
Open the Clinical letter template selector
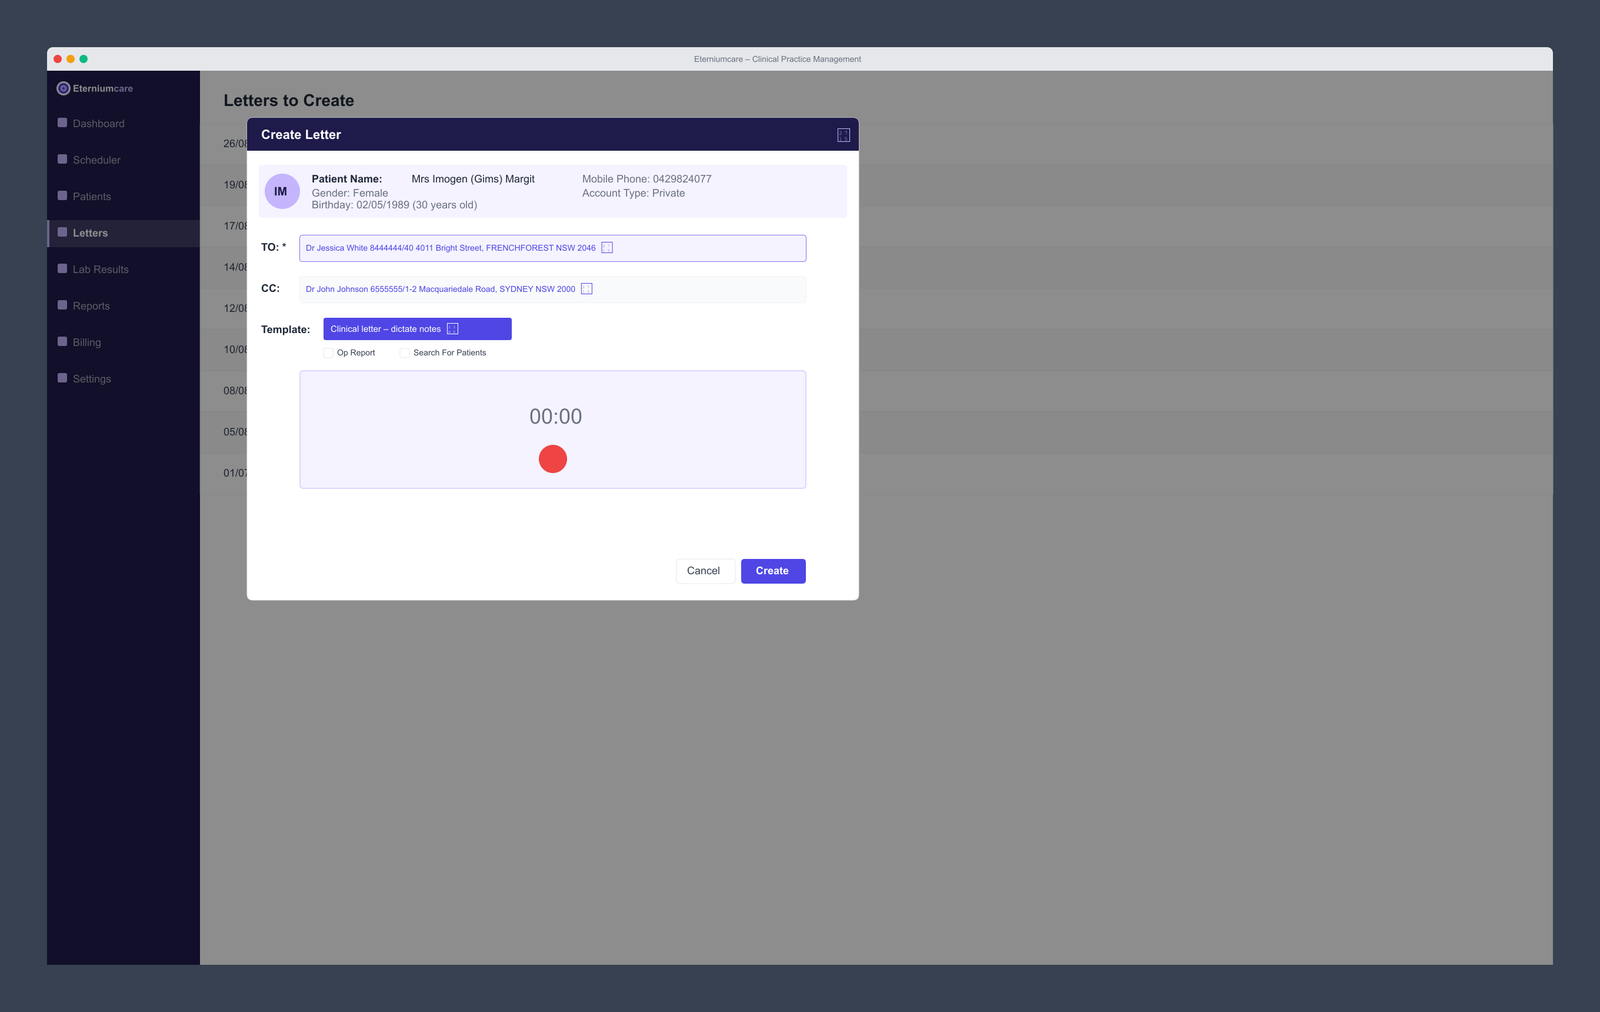pyautogui.click(x=400, y=328)
